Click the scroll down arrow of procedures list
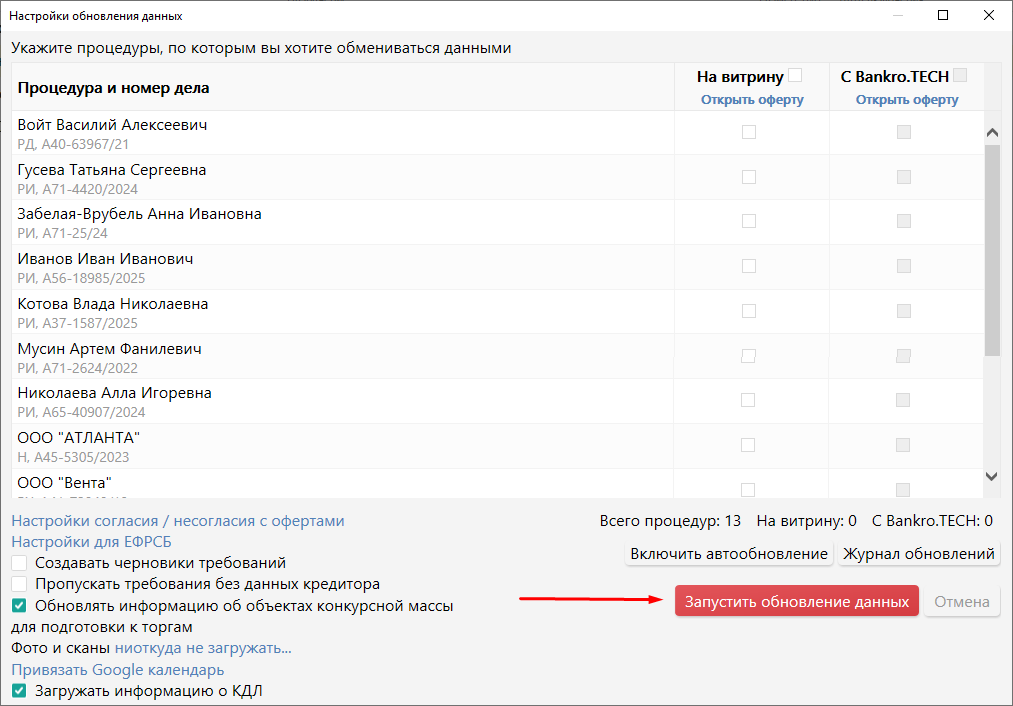Viewport: 1013px width, 706px height. click(992, 477)
